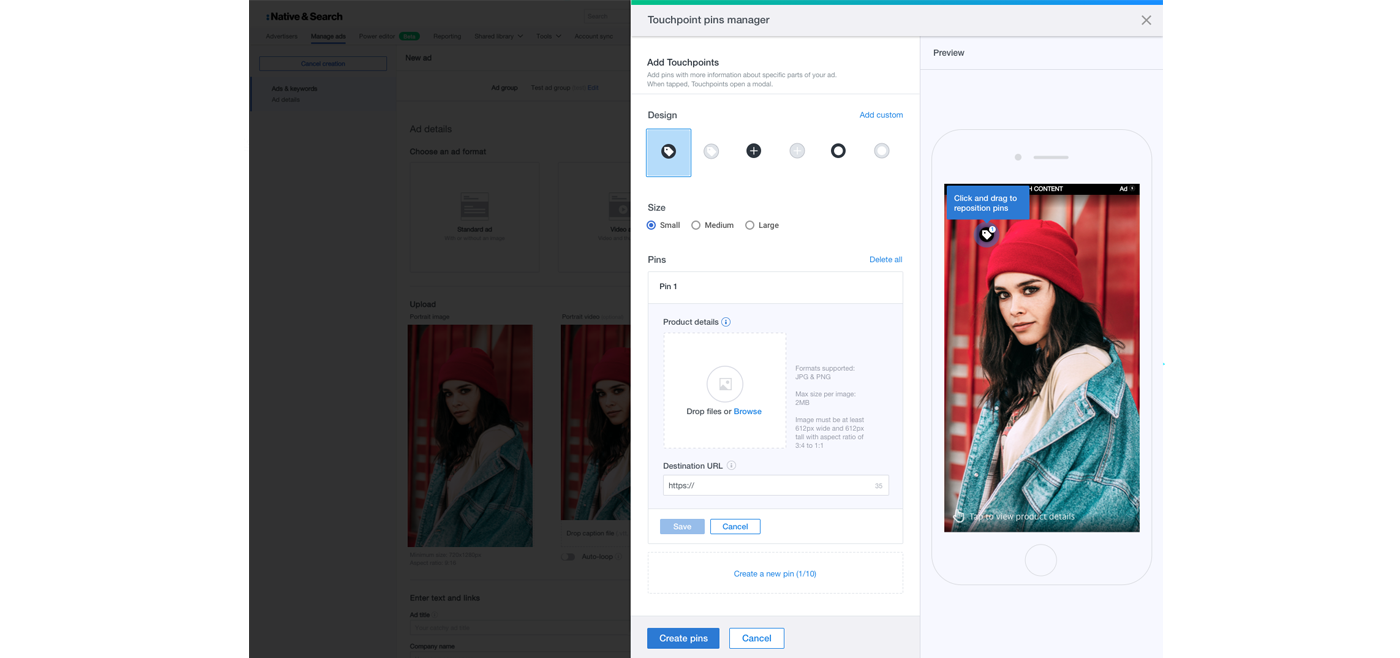The width and height of the screenshot is (1400, 658).
Task: Click the 'Click and drag to reposition pins' tooltip
Action: pyautogui.click(x=988, y=203)
